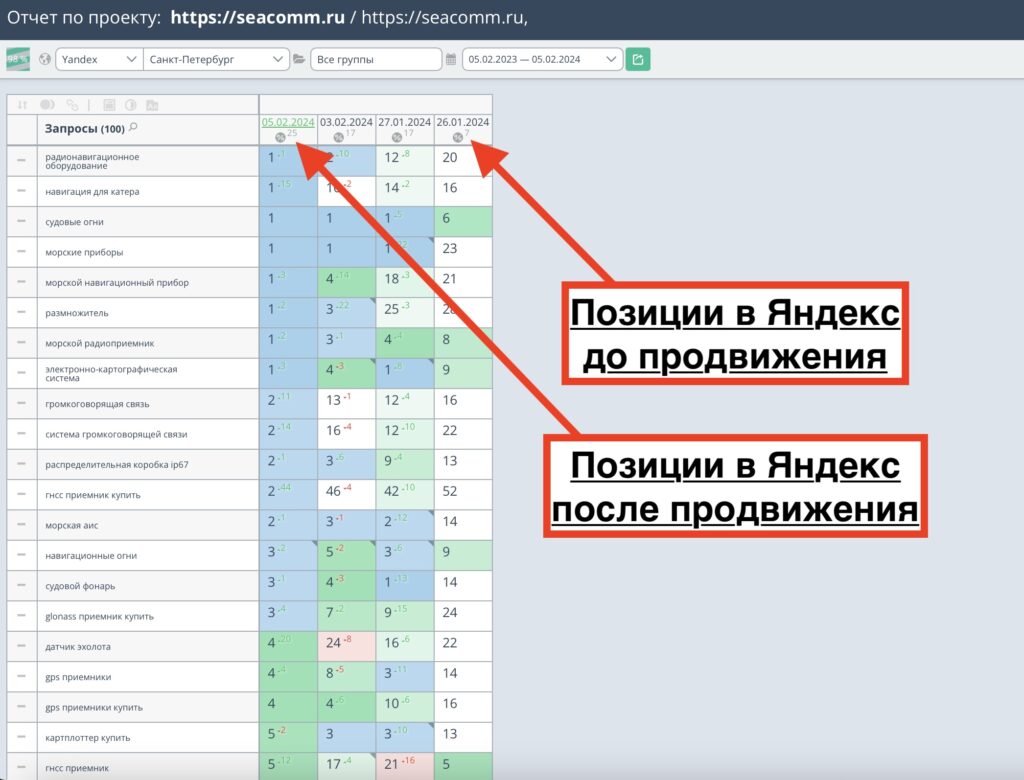Click the search magnifier next to Запросы
Image resolution: width=1024 pixels, height=780 pixels.
point(133,127)
